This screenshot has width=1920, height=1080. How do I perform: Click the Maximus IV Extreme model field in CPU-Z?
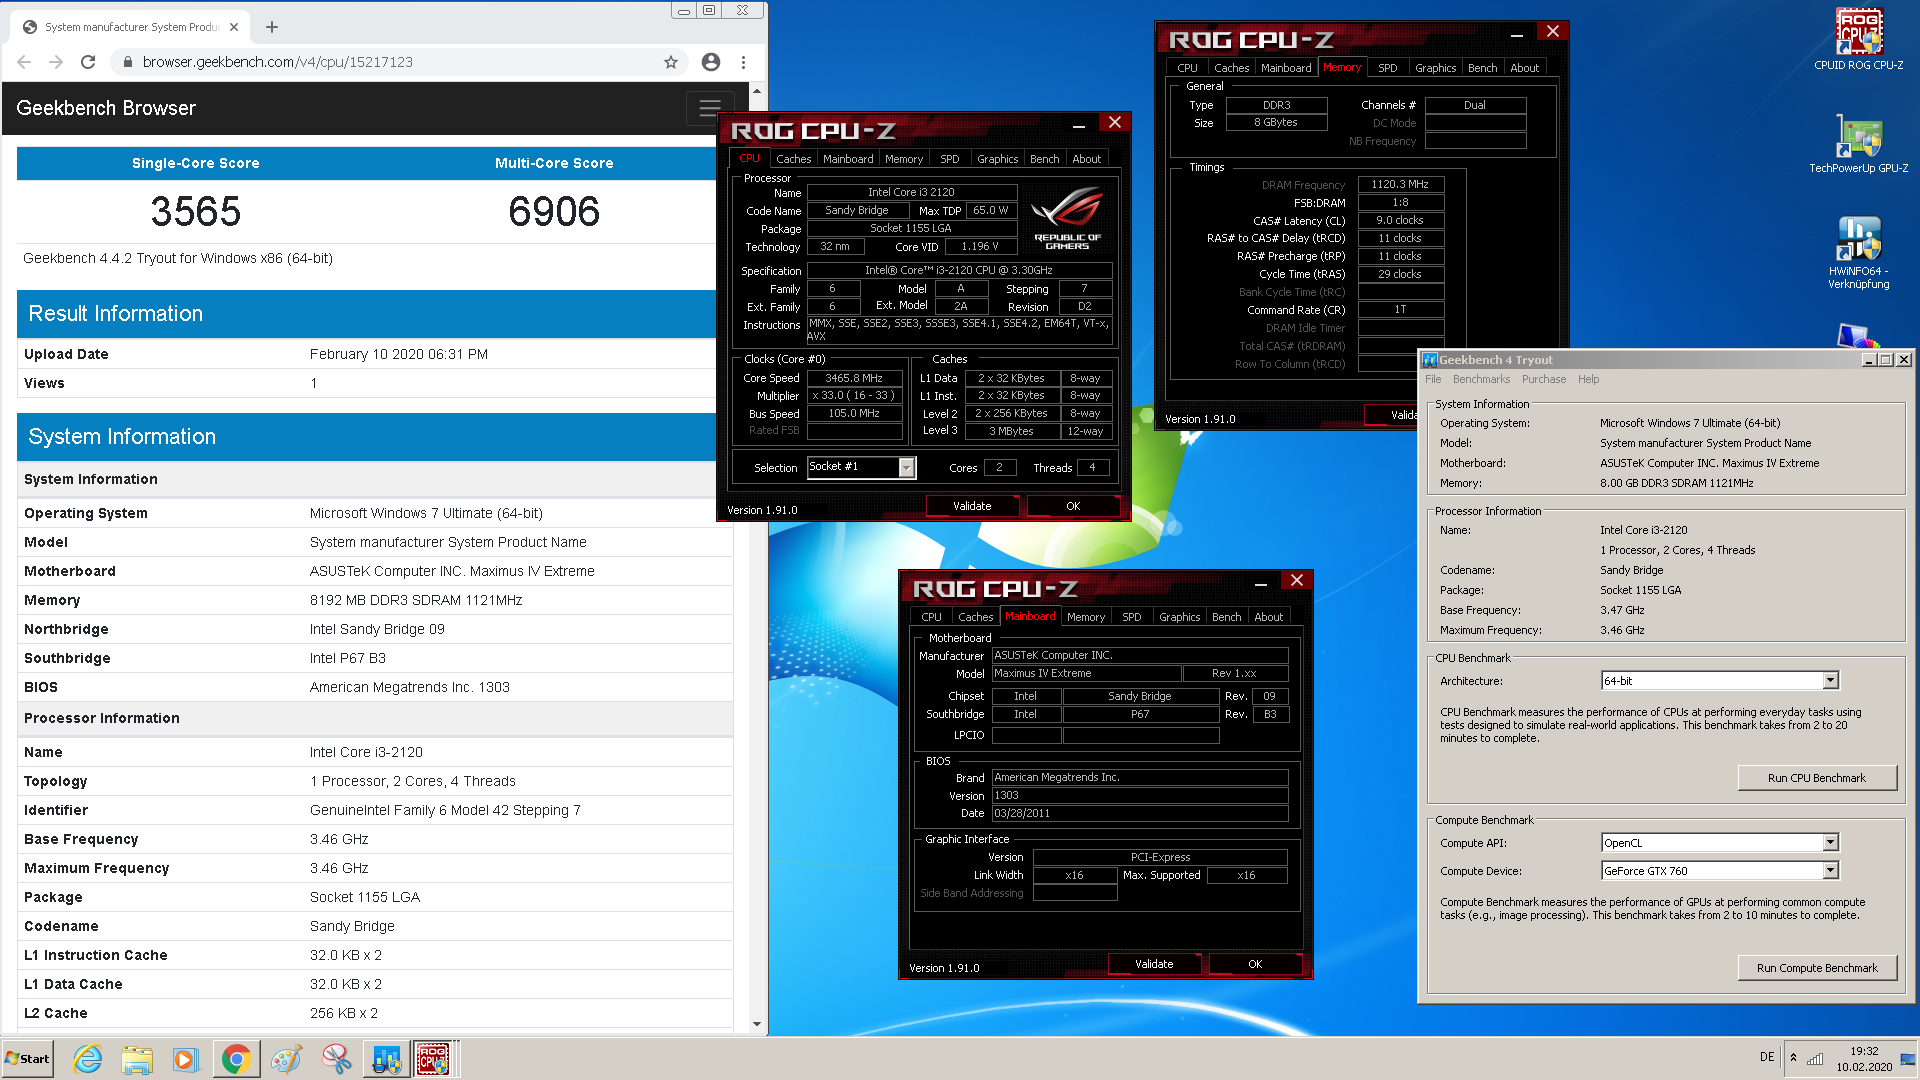(1086, 673)
